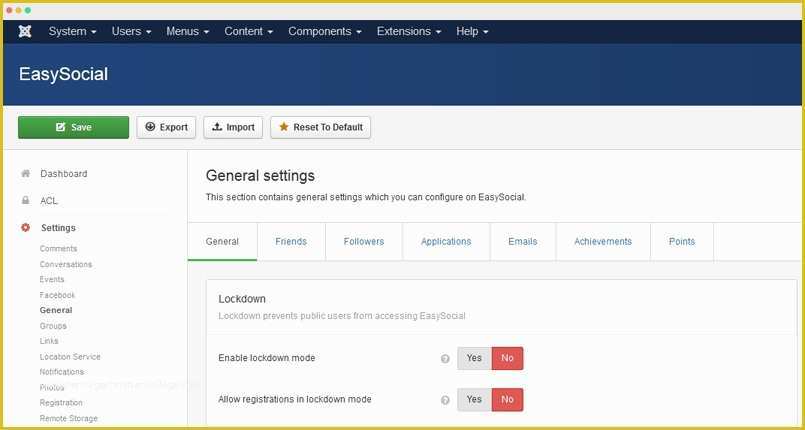805x430 pixels.
Task: Click the green Save button
Action: click(73, 127)
